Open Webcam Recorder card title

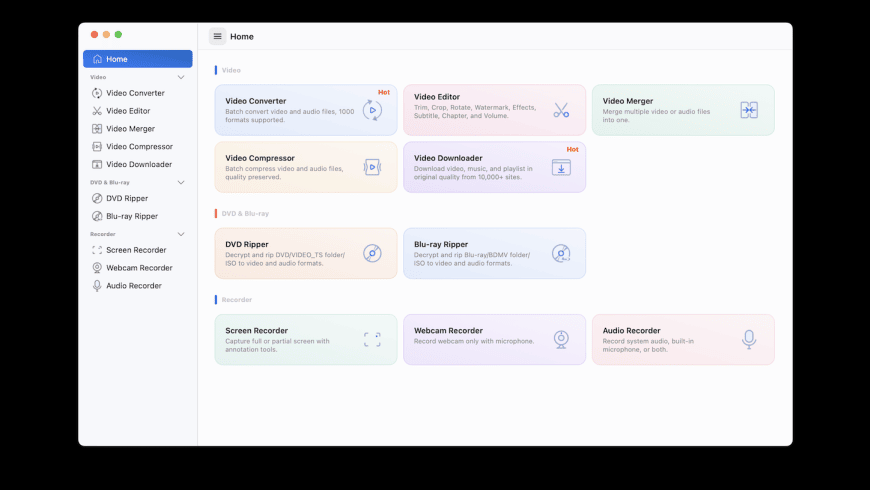pos(448,331)
